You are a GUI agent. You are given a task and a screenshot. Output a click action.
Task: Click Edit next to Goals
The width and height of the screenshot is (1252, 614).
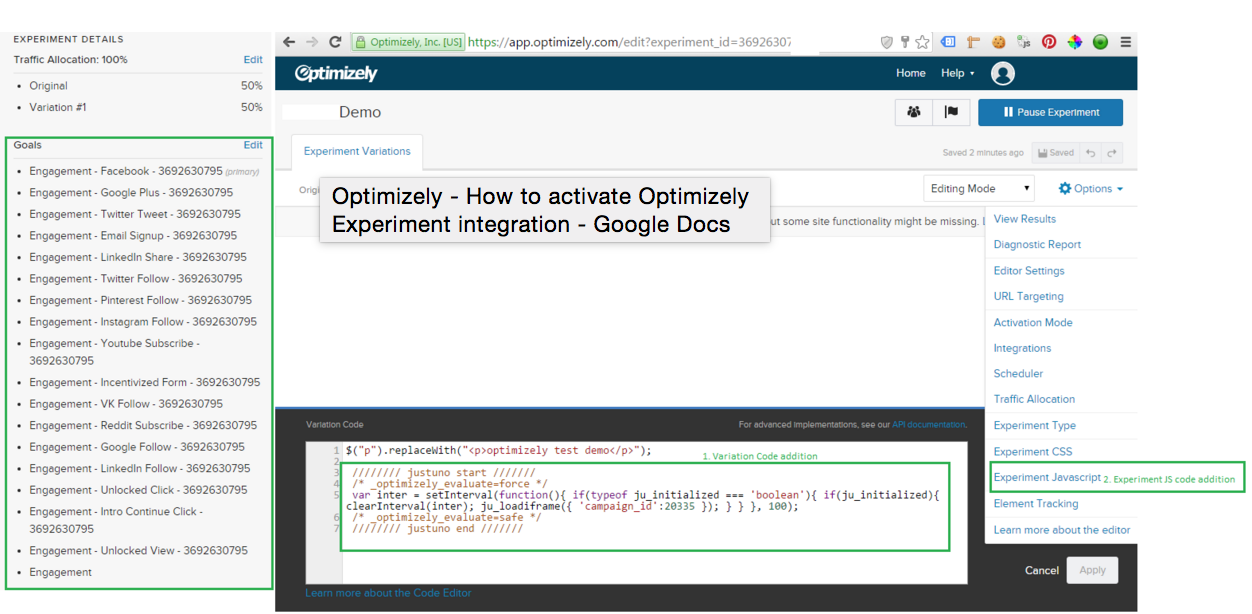coord(253,145)
